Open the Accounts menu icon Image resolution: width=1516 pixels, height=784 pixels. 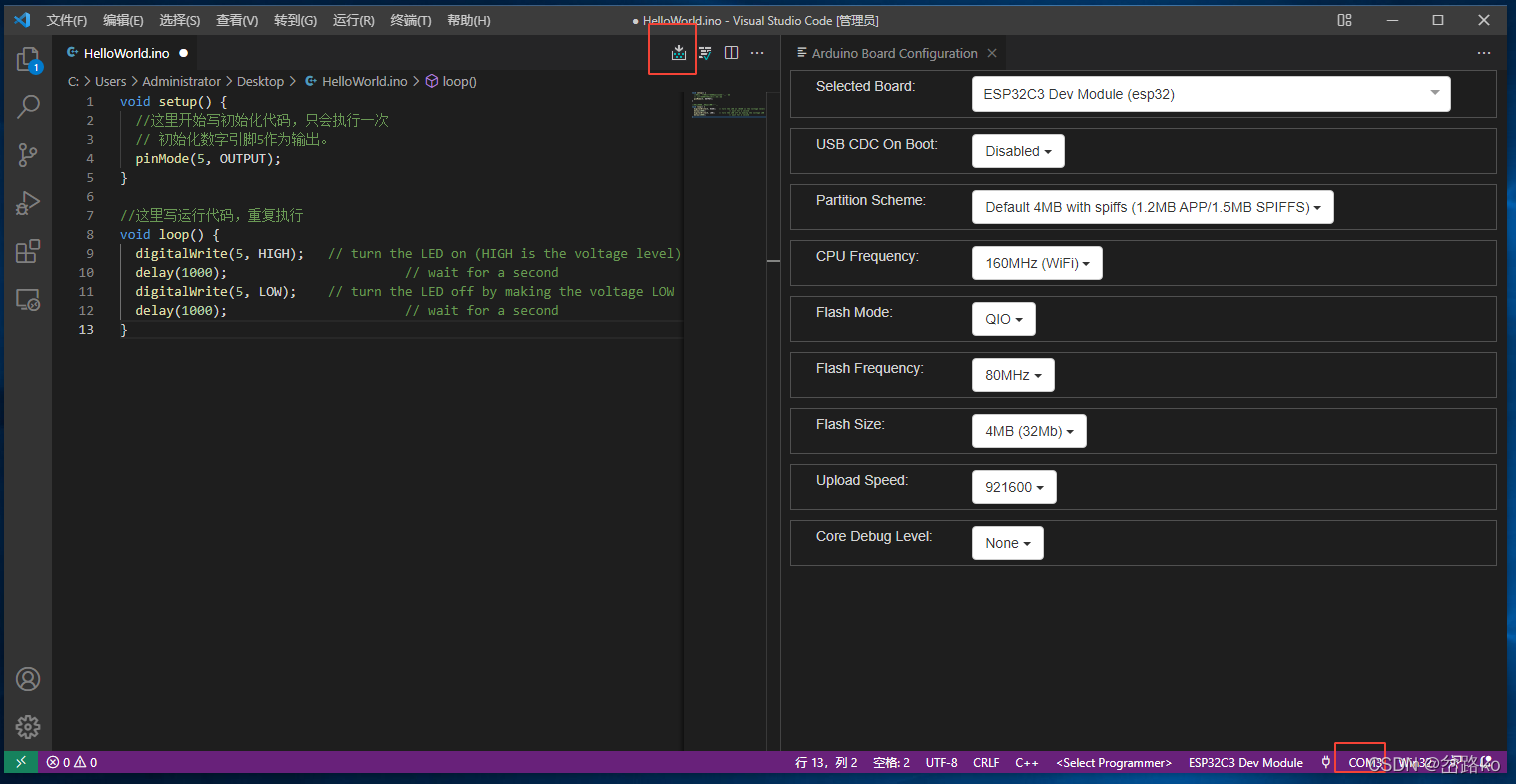point(28,680)
